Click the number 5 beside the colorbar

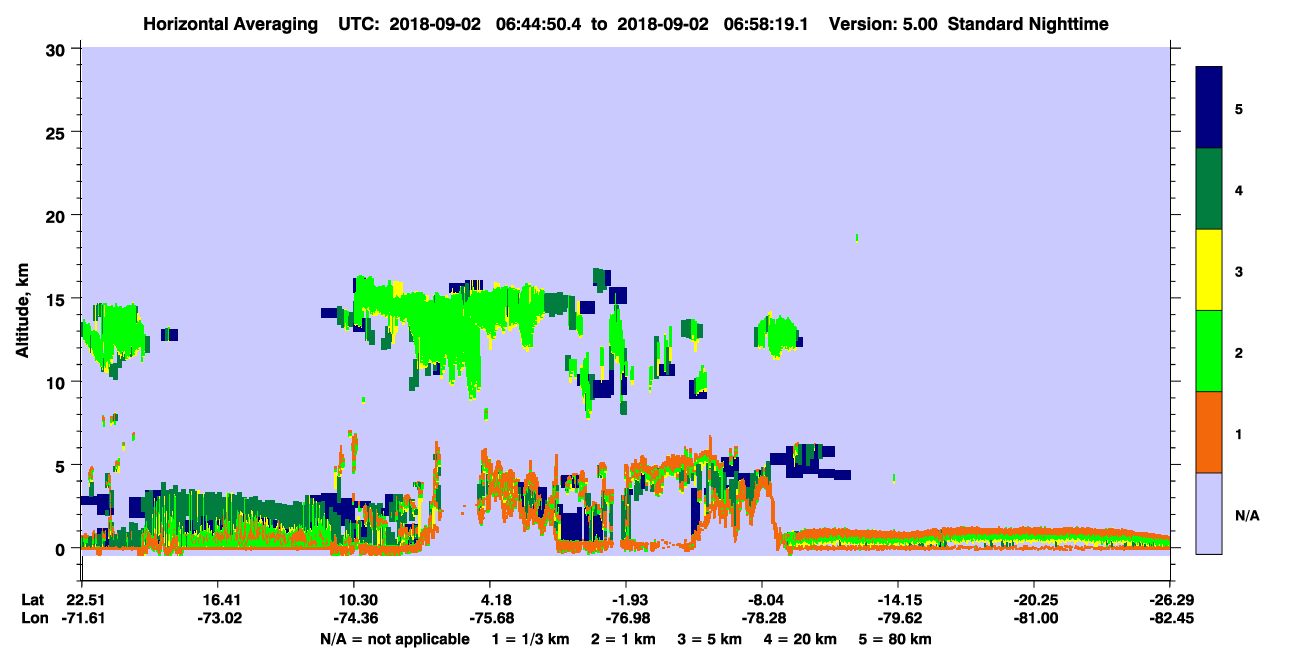coord(1239,108)
